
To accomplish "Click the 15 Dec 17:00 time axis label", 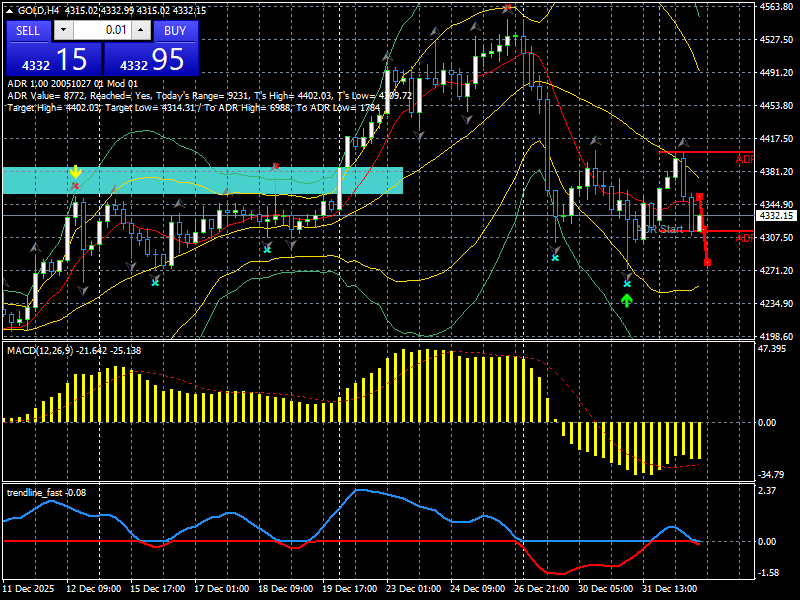I will click(158, 588).
